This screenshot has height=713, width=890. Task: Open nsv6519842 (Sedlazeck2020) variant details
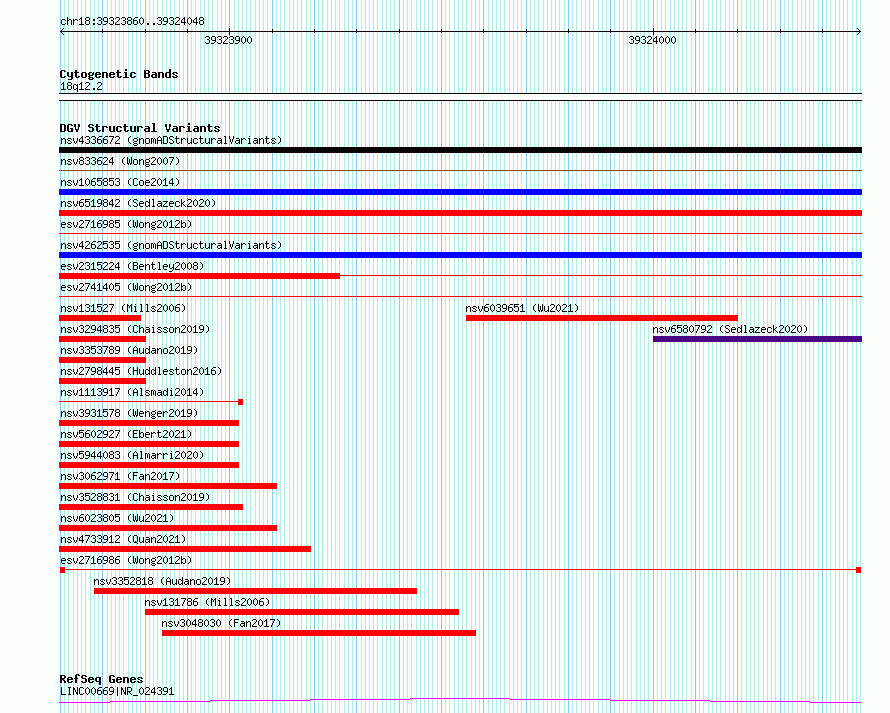(138, 203)
